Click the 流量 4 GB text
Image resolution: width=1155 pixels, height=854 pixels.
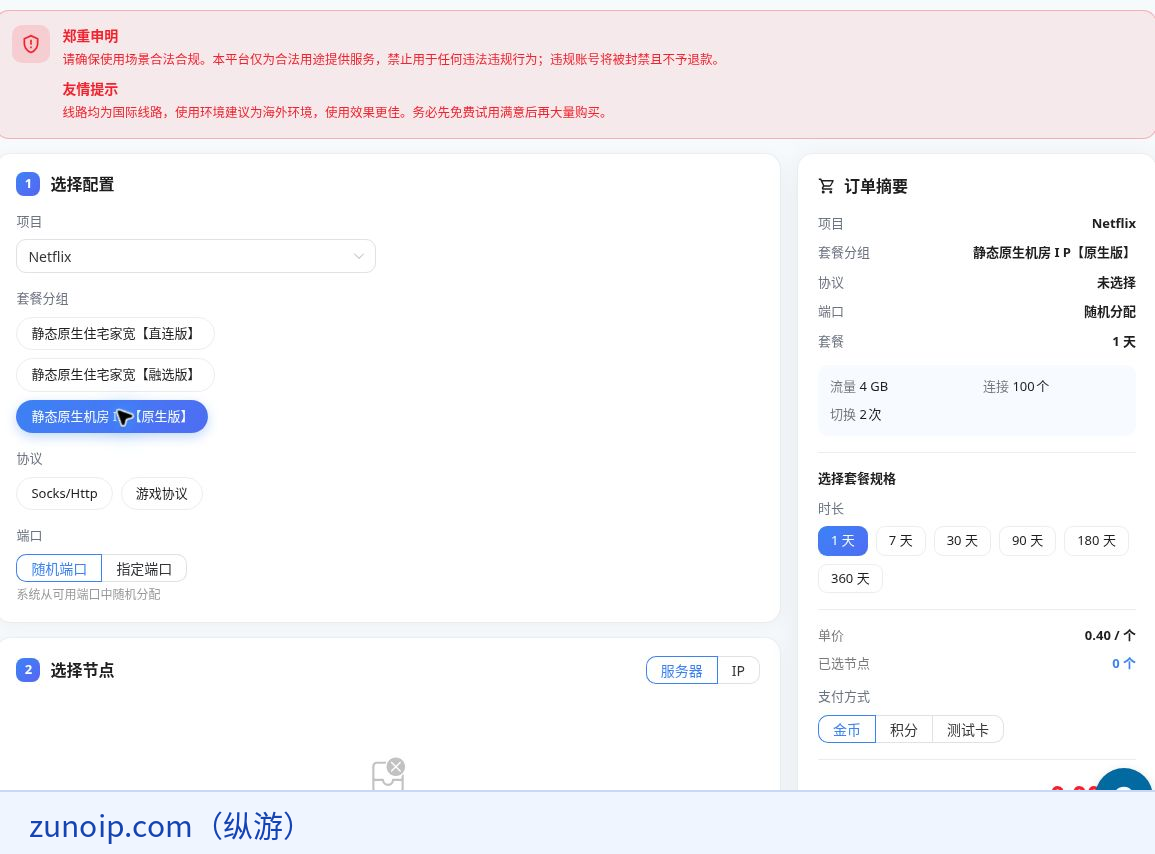pos(859,387)
